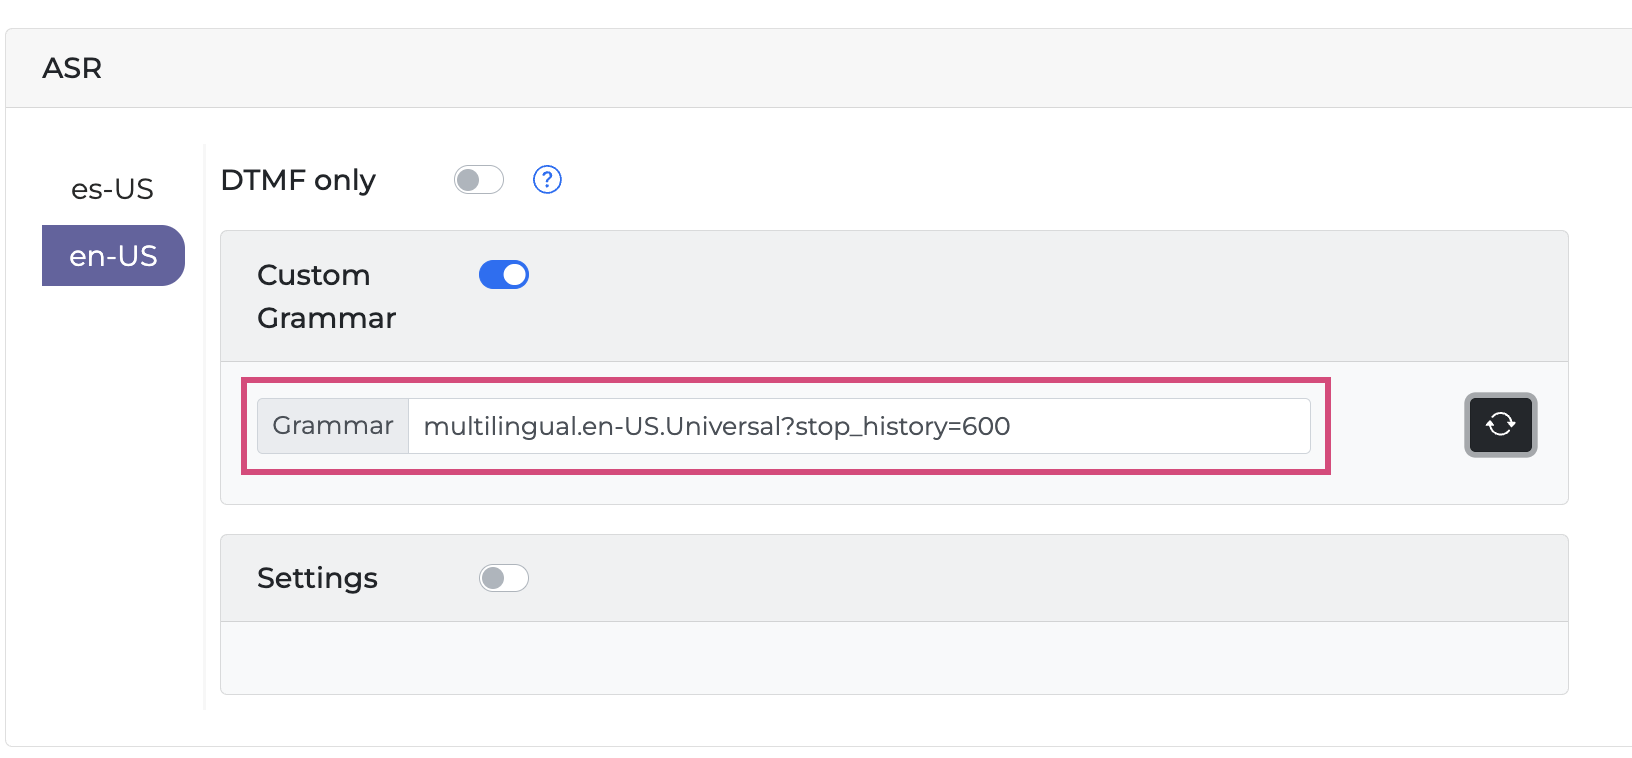This screenshot has height=758, width=1632.
Task: Click the Custom Grammar panel header area
Action: pos(1000,296)
